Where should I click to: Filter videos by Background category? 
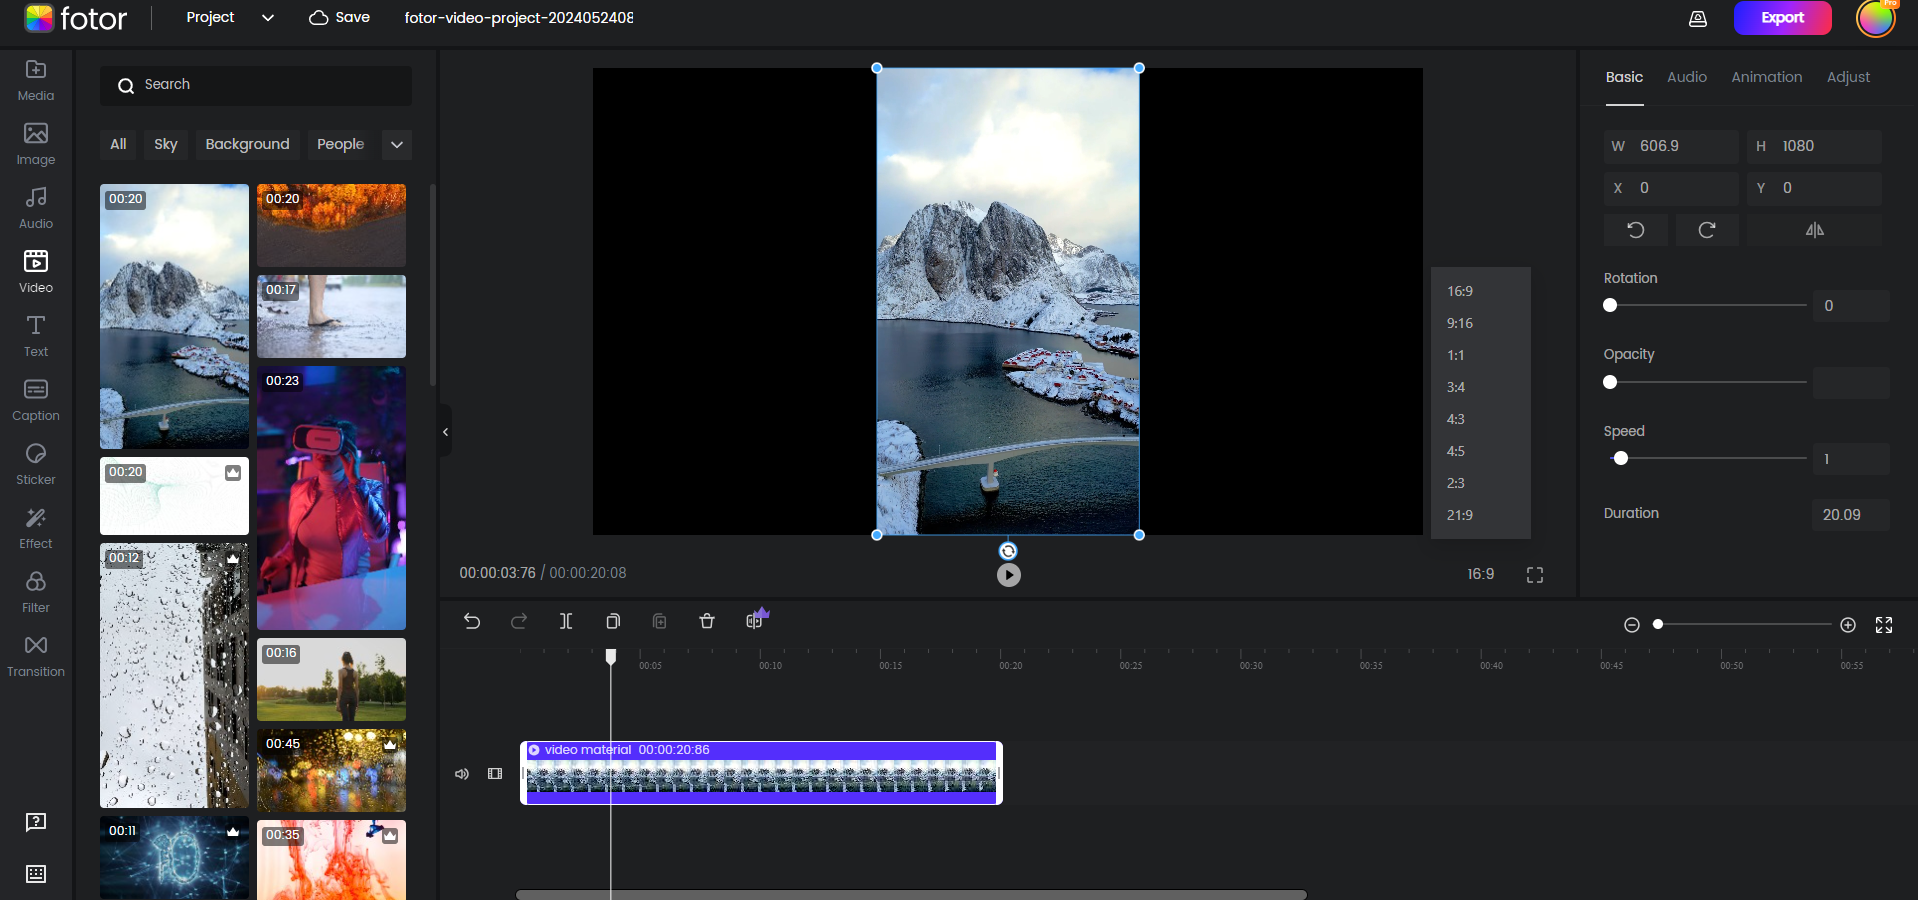(x=247, y=145)
